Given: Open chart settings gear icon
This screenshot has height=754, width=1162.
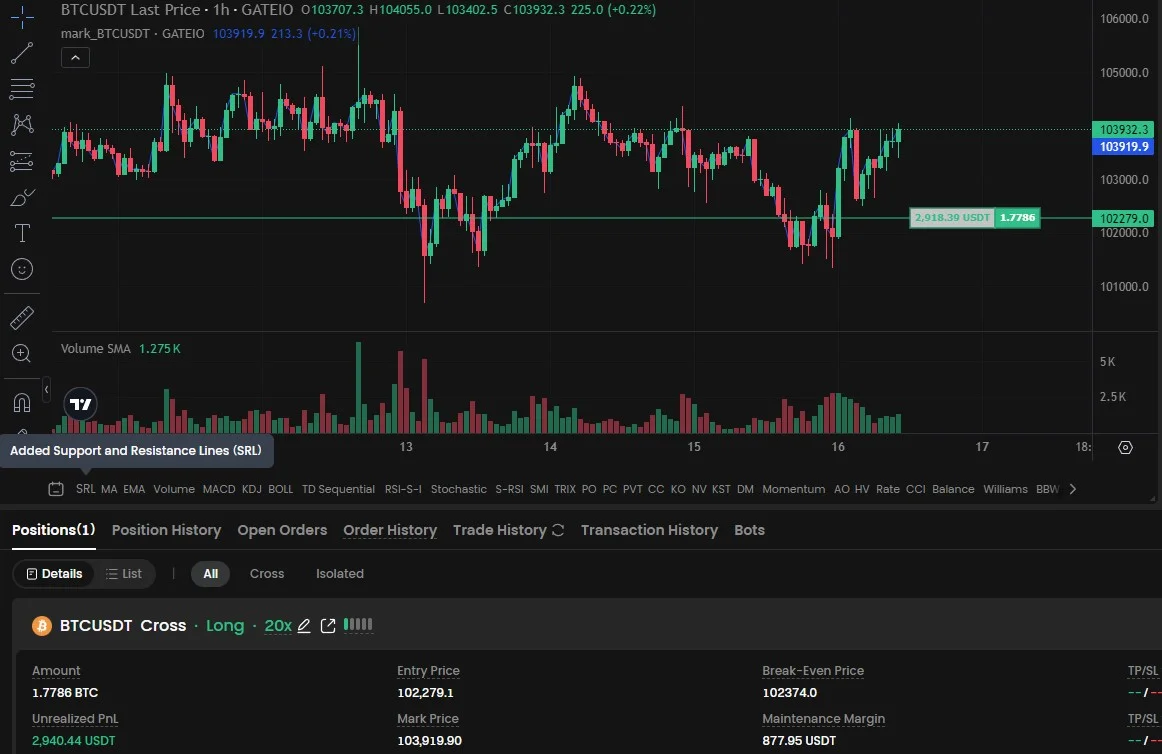Looking at the screenshot, I should click(x=1125, y=447).
